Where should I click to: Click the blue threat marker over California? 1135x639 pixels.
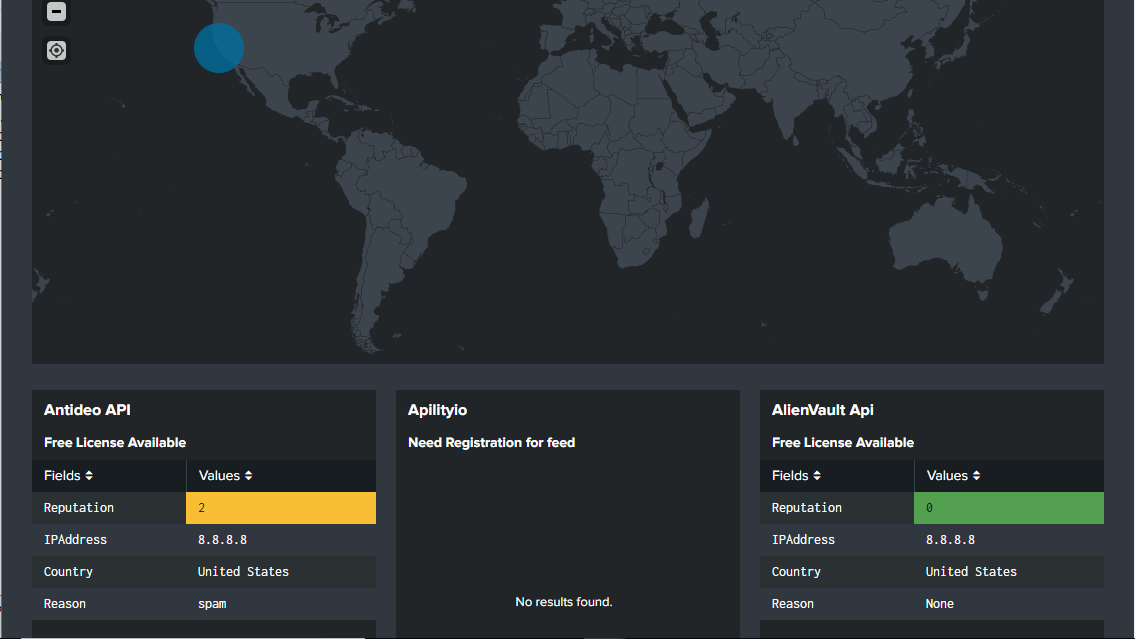click(219, 47)
